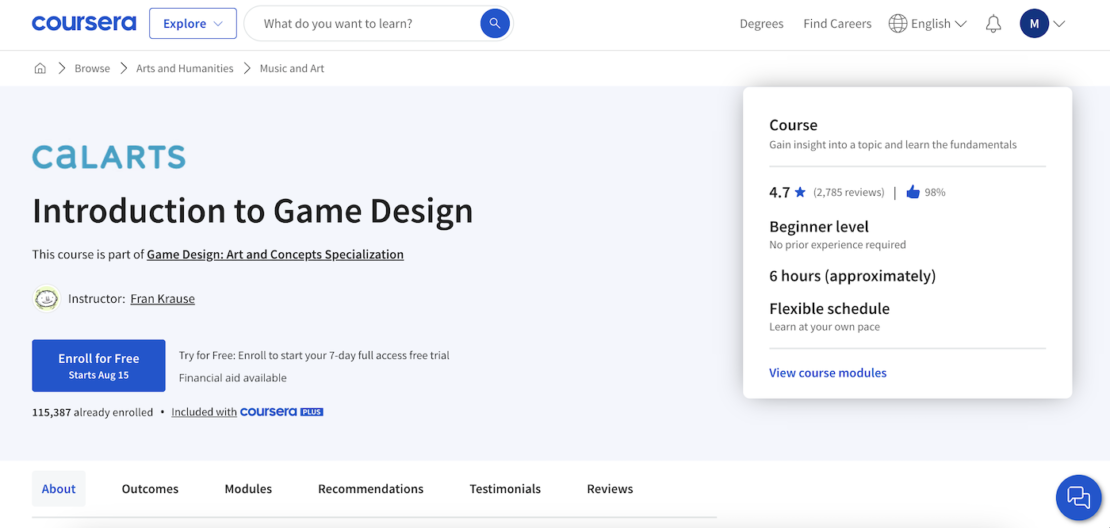Screen dimensions: 1110x528
Task: Open the Reviews tab
Action: click(x=610, y=489)
